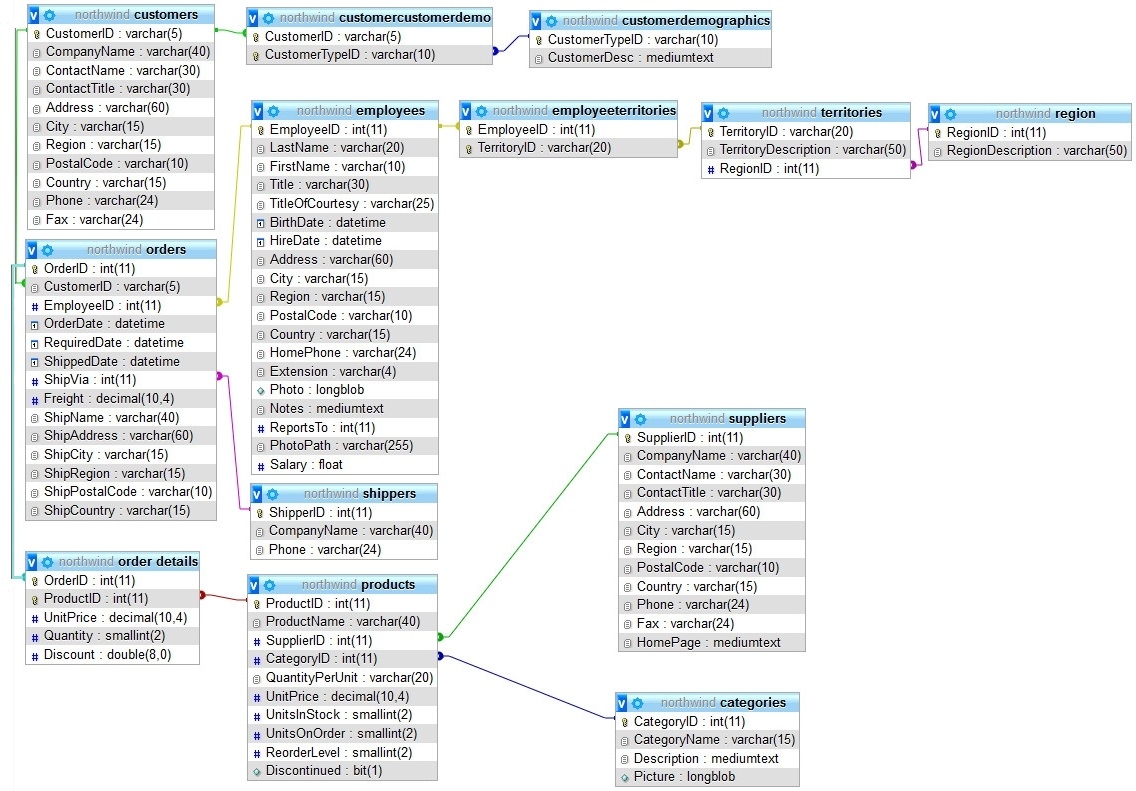Select the Fax column in customers table

pyautogui.click(x=121, y=220)
